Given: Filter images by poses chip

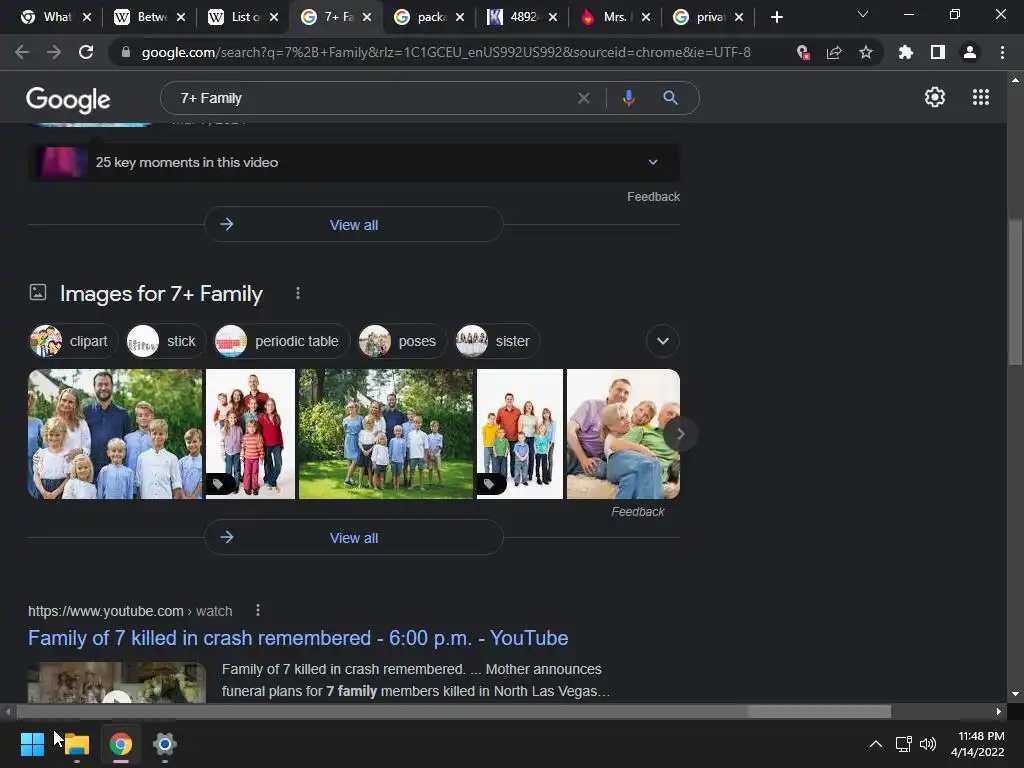Looking at the screenshot, I should pyautogui.click(x=402, y=341).
